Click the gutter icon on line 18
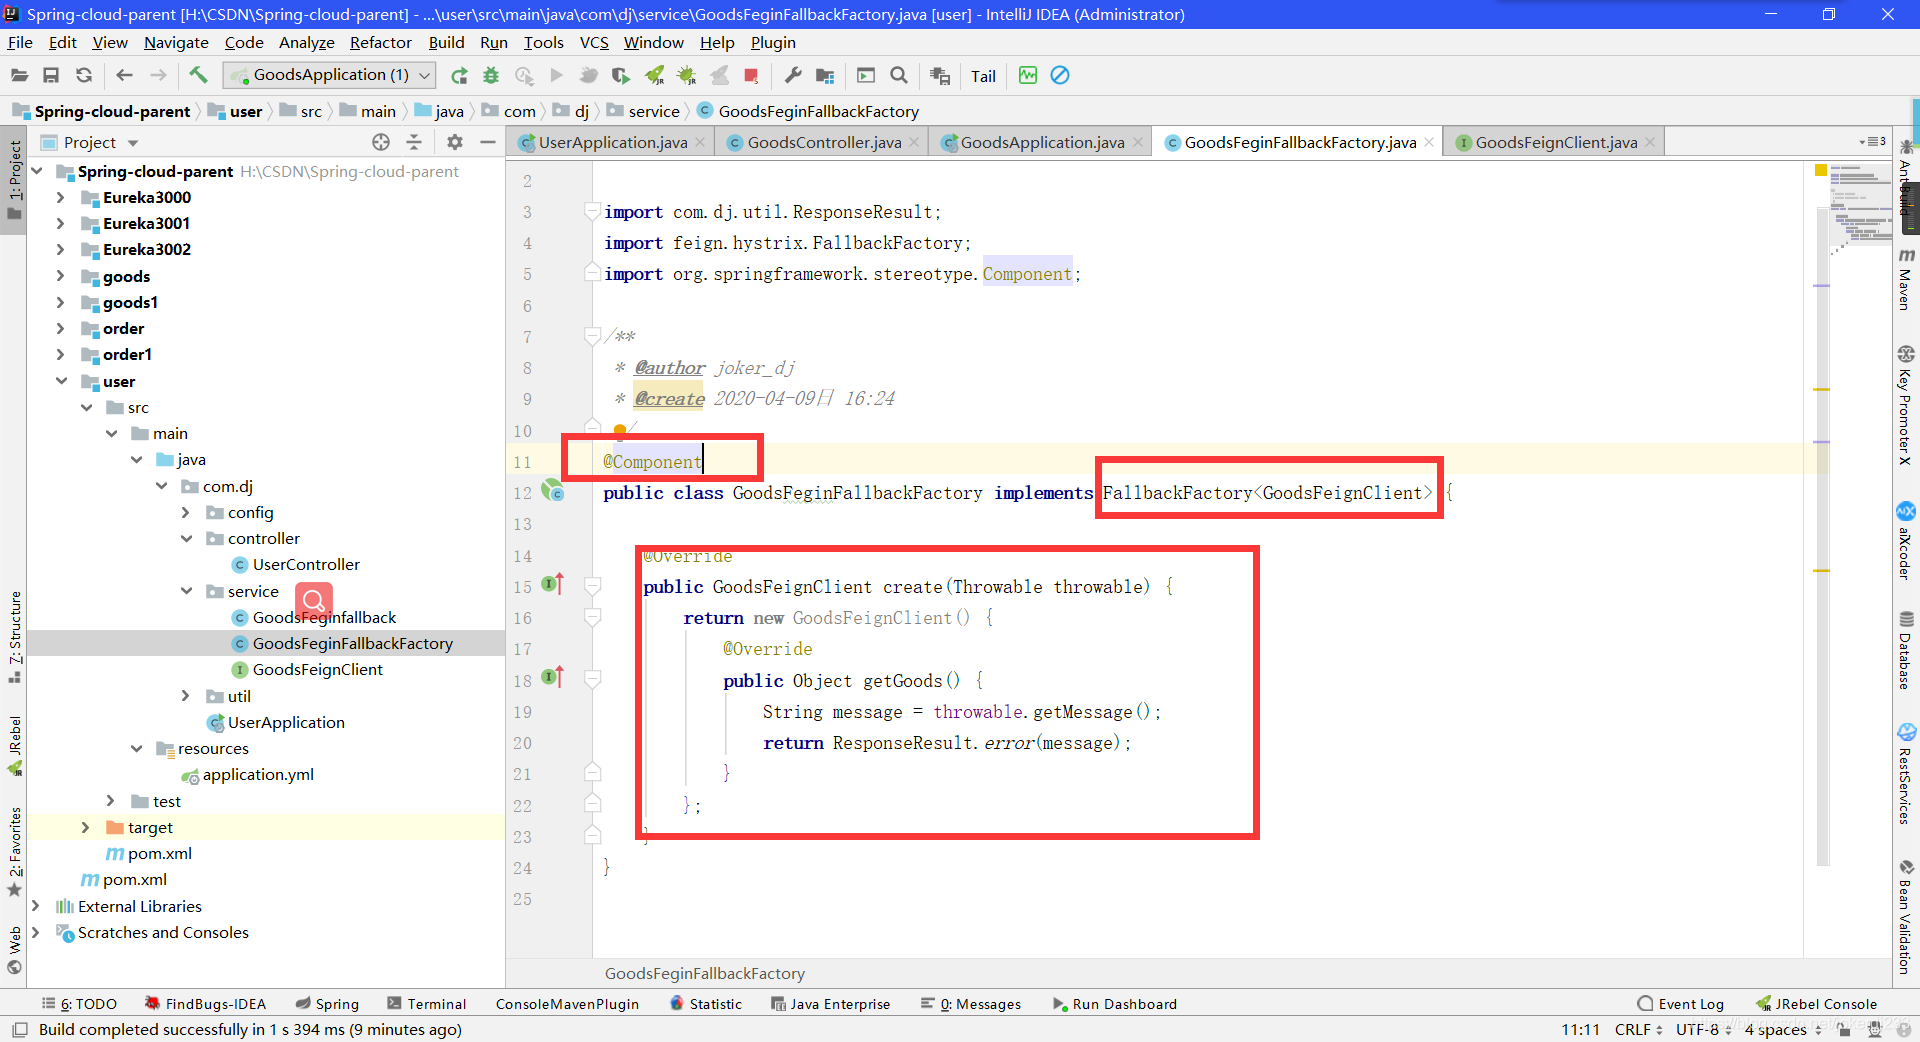 [x=552, y=678]
